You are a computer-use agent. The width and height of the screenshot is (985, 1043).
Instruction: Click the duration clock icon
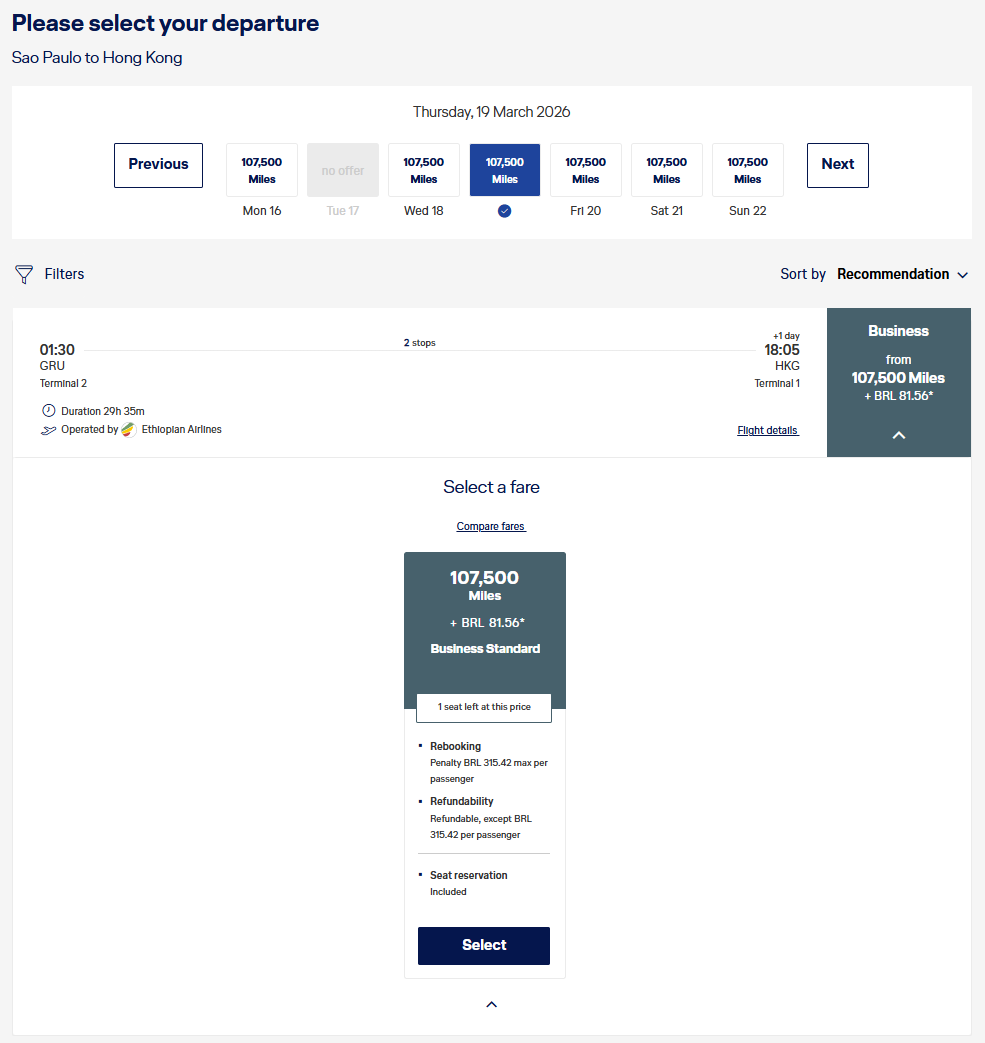coord(48,411)
